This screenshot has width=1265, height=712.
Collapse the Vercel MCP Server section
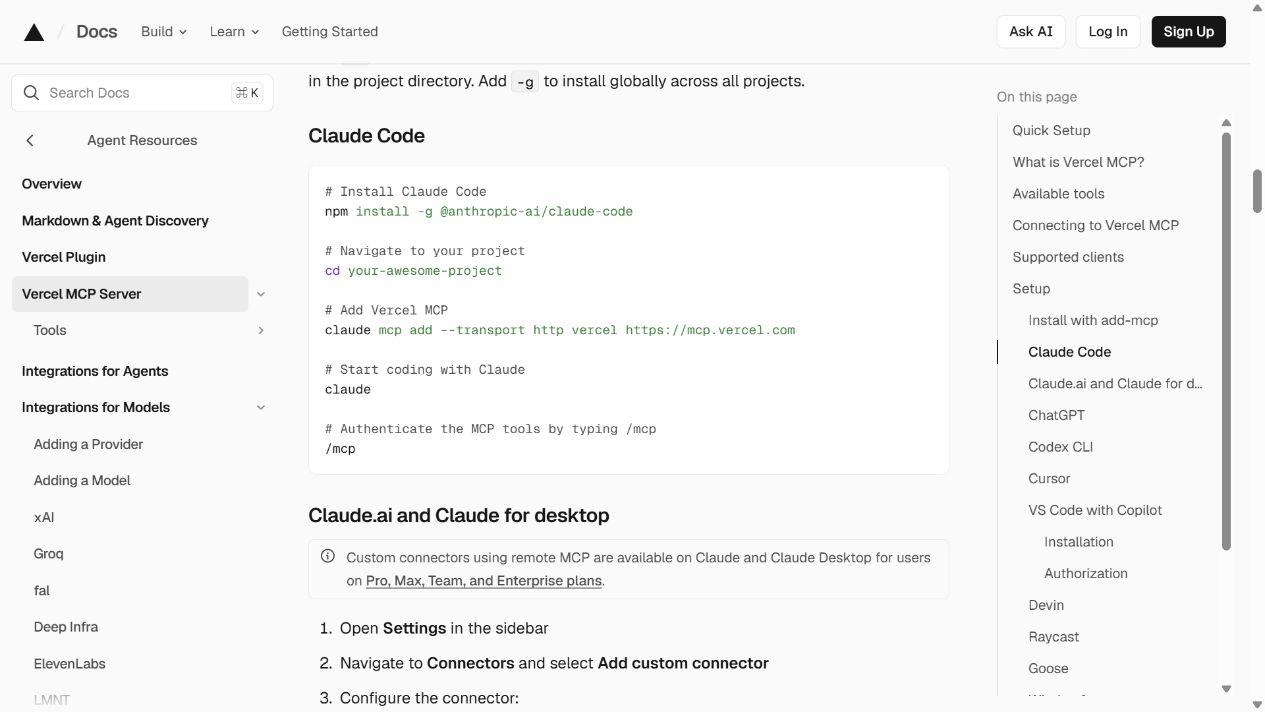click(261, 294)
